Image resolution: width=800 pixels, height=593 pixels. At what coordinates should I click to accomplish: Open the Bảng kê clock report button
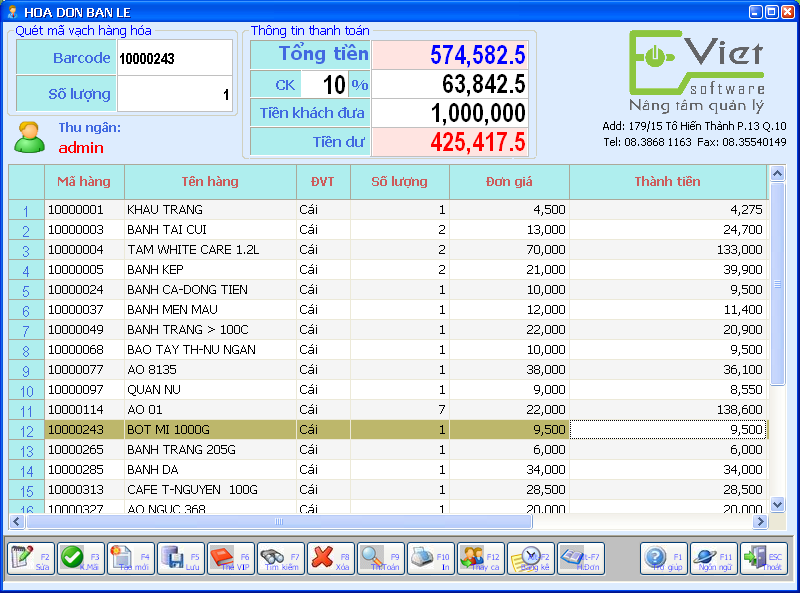[x=531, y=558]
